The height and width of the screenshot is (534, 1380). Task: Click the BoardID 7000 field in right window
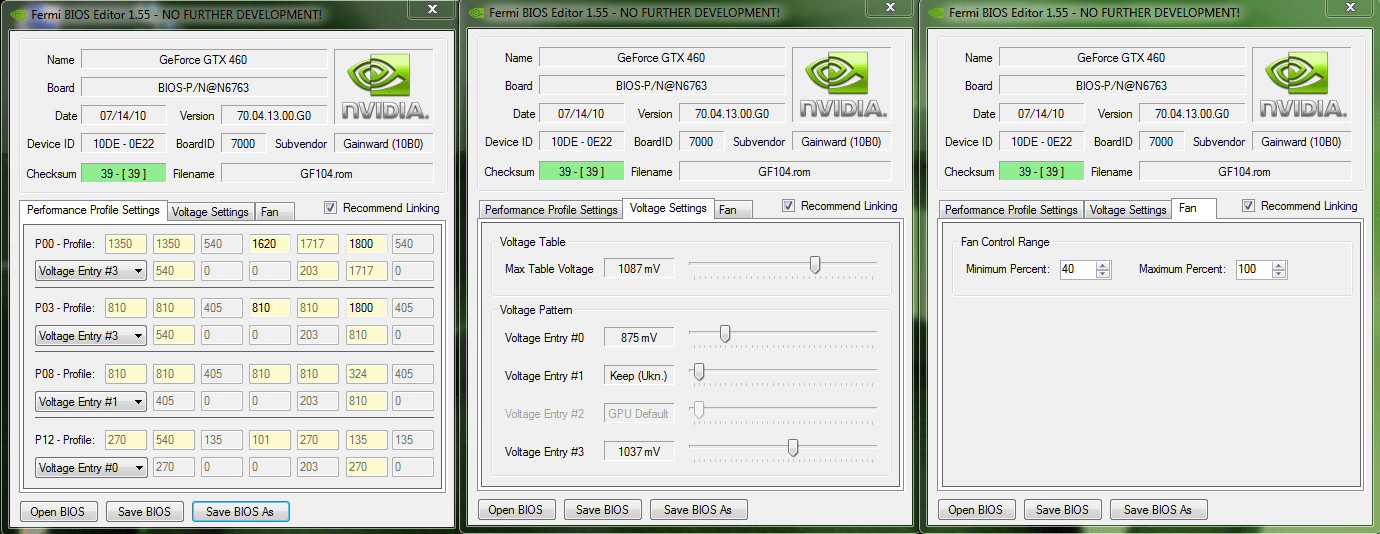[x=1161, y=142]
